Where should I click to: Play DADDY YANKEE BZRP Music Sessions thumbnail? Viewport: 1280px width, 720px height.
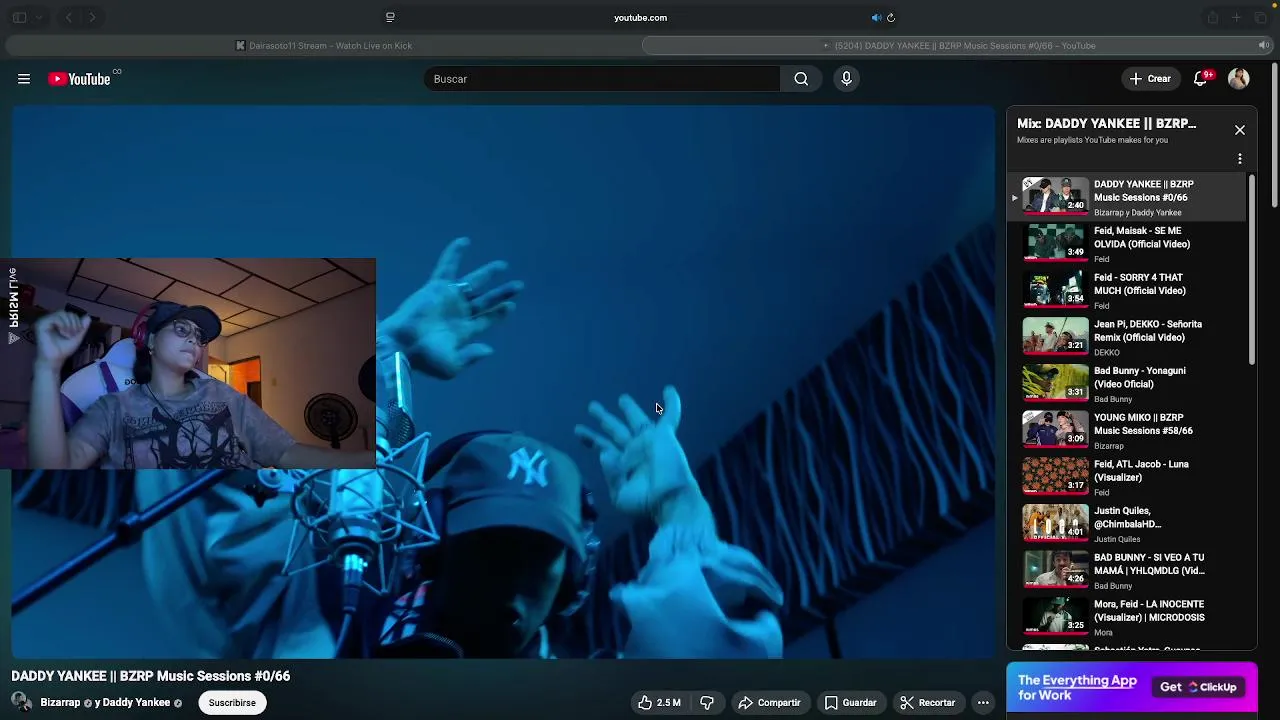coord(1055,195)
